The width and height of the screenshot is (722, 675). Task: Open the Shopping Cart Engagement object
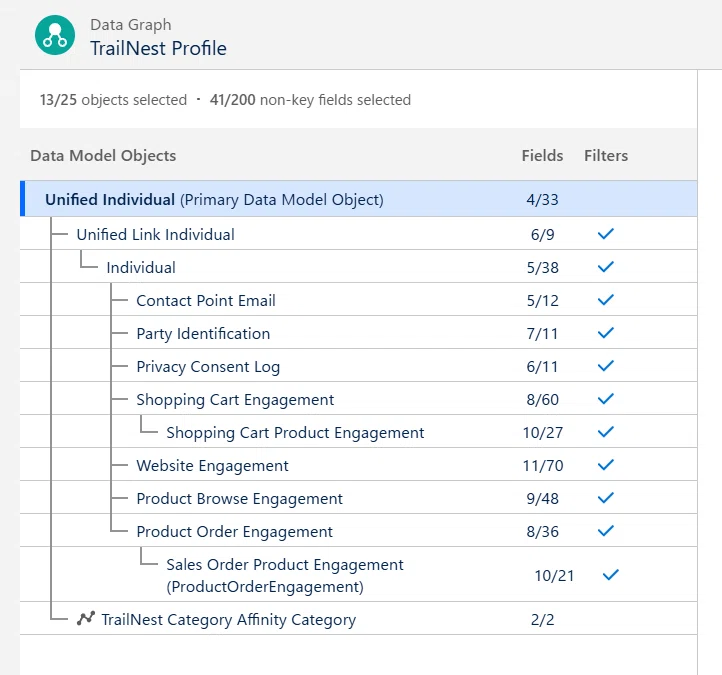point(235,400)
